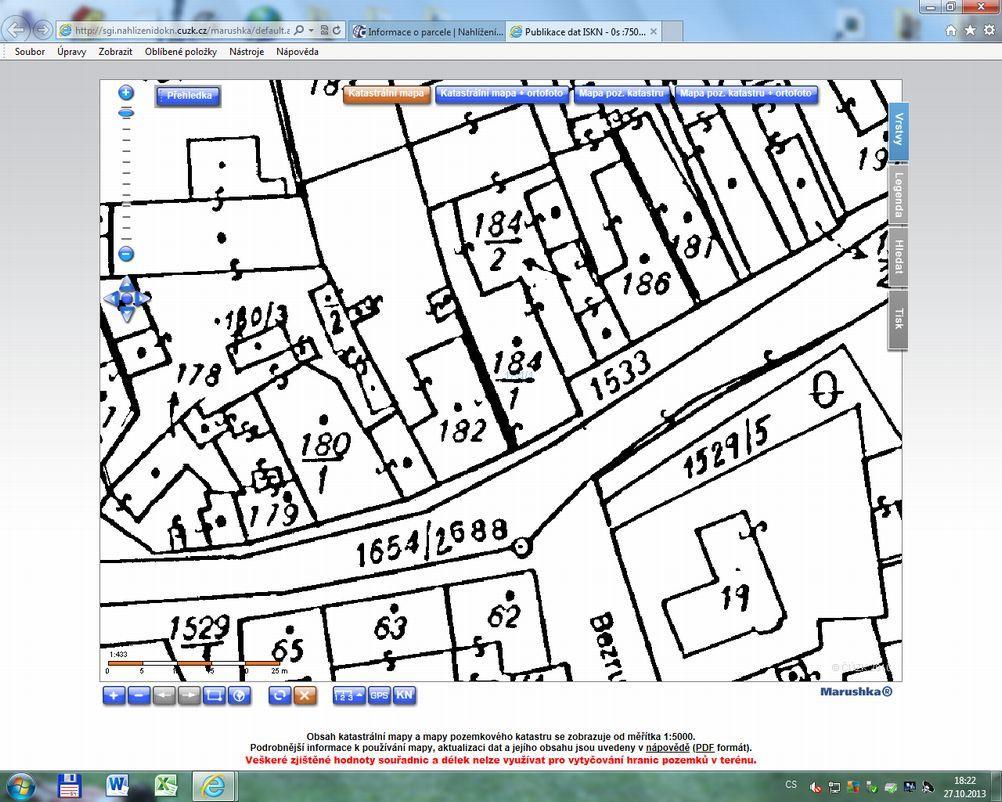Switch to Mapa poz. katastru view
Viewport: 1002px width, 802px height.
coord(621,94)
